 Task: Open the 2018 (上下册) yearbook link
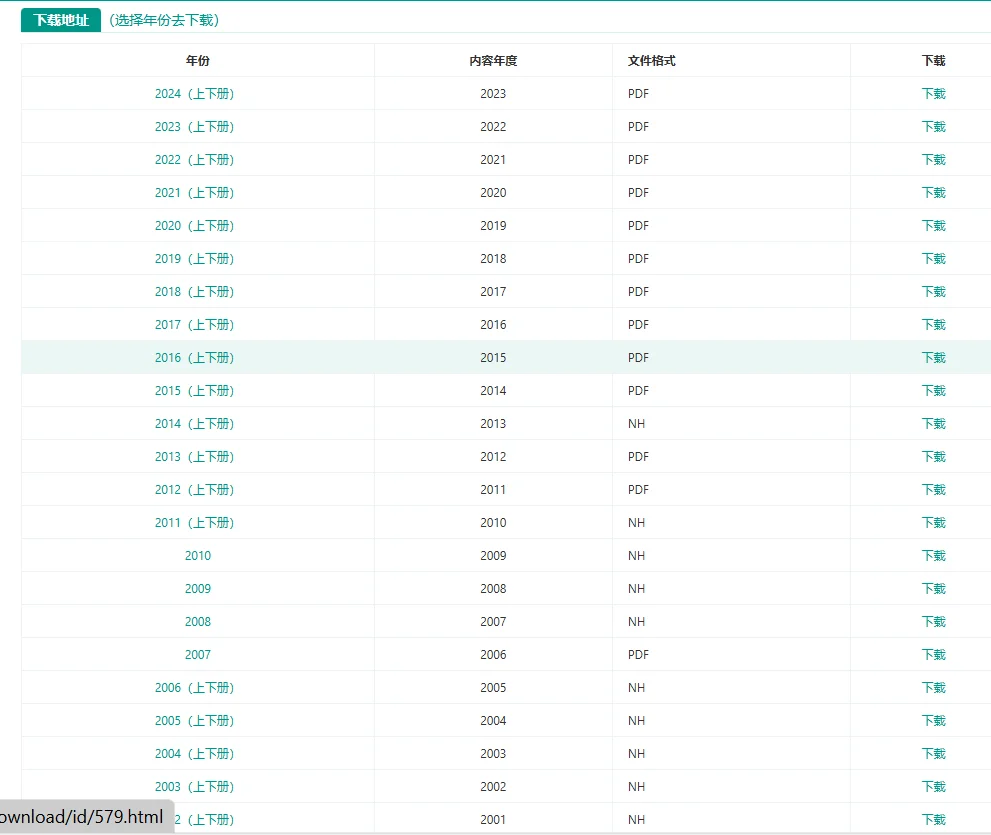tap(195, 291)
